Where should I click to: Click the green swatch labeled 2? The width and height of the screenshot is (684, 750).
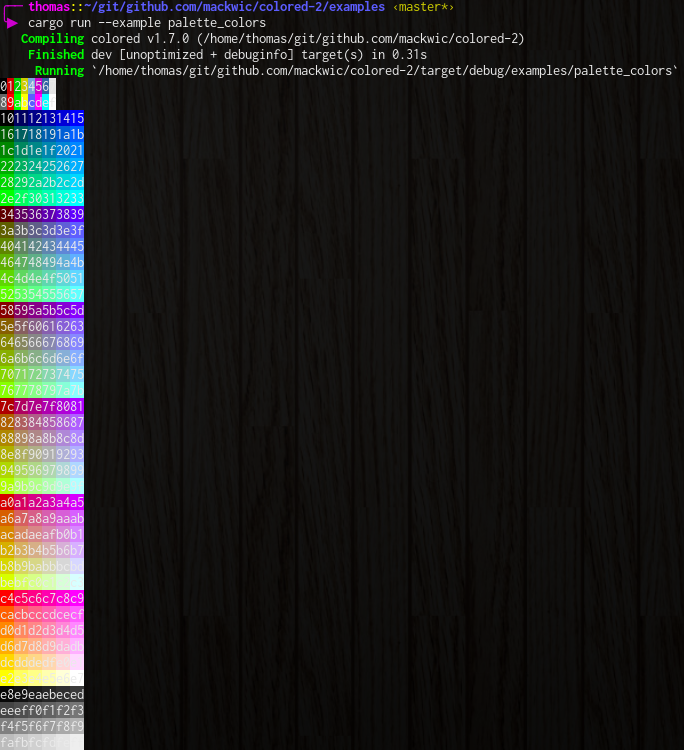click(18, 86)
